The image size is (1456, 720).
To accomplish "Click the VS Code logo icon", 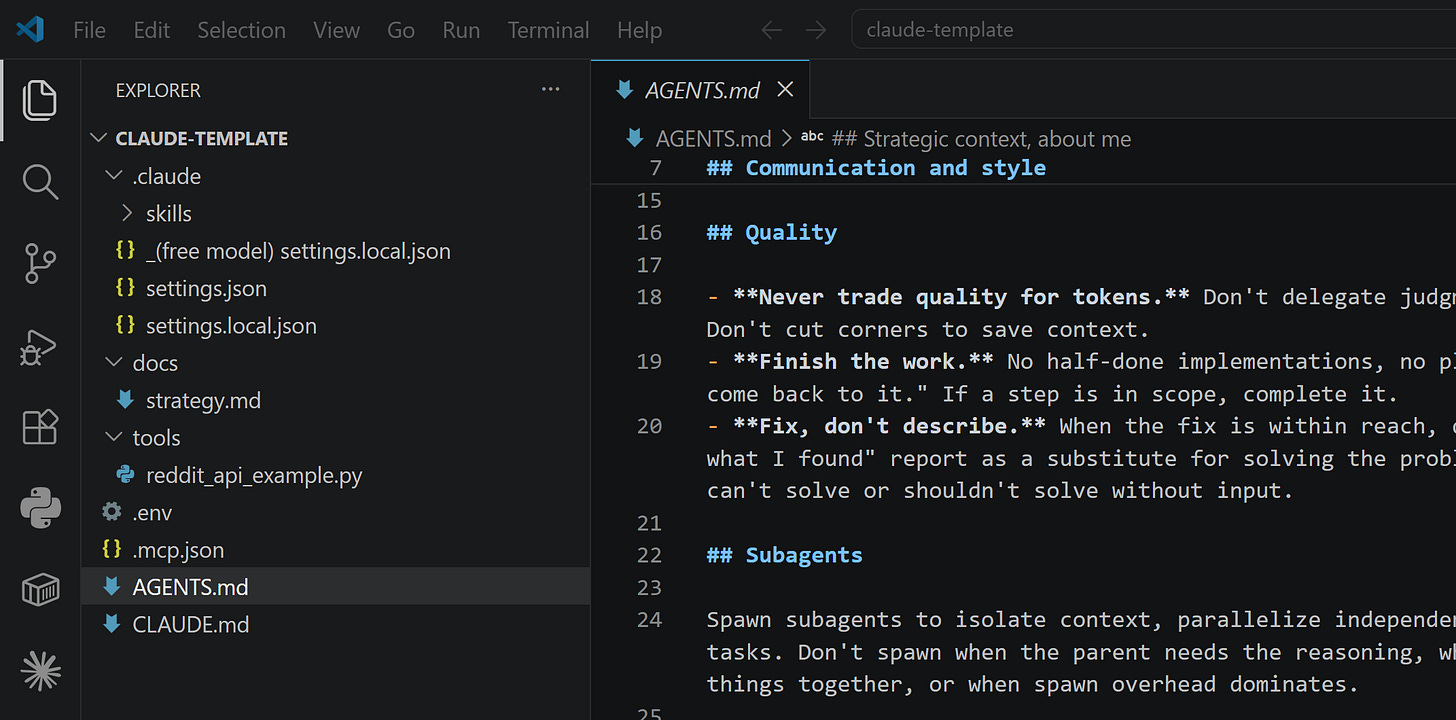I will [x=30, y=29].
